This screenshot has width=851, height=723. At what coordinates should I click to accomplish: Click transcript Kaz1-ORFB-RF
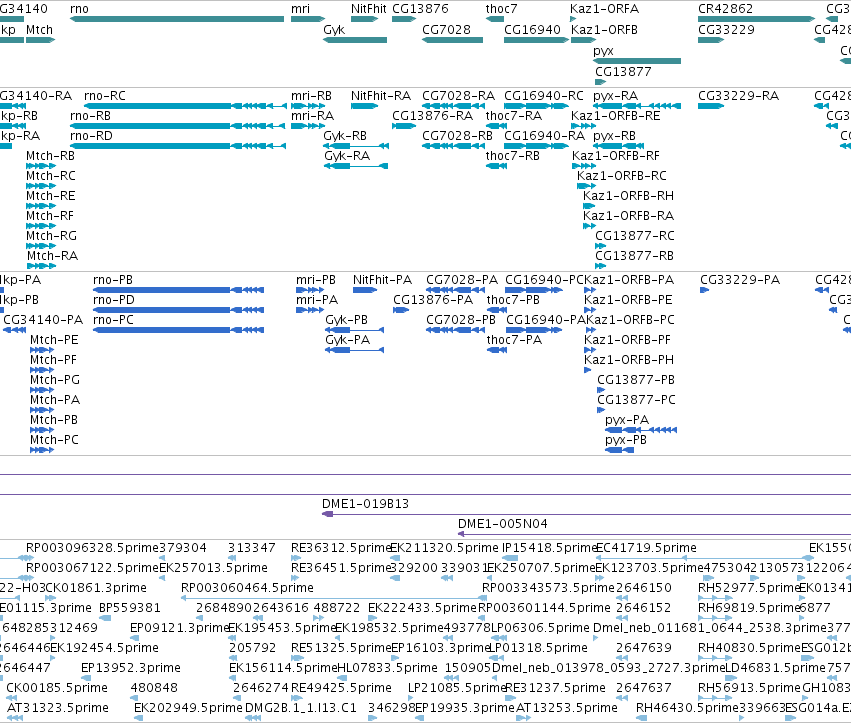[615, 156]
